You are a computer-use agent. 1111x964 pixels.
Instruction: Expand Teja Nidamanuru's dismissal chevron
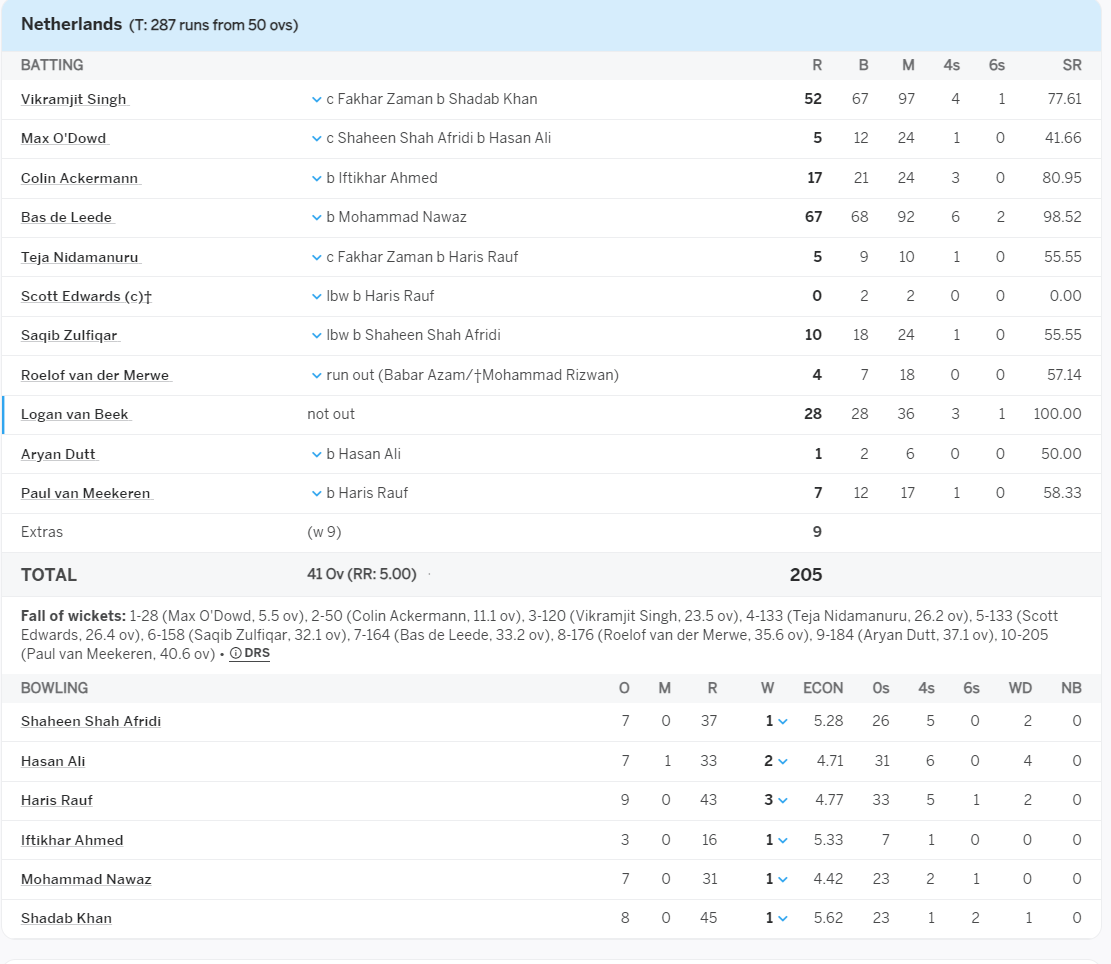pyautogui.click(x=316, y=257)
